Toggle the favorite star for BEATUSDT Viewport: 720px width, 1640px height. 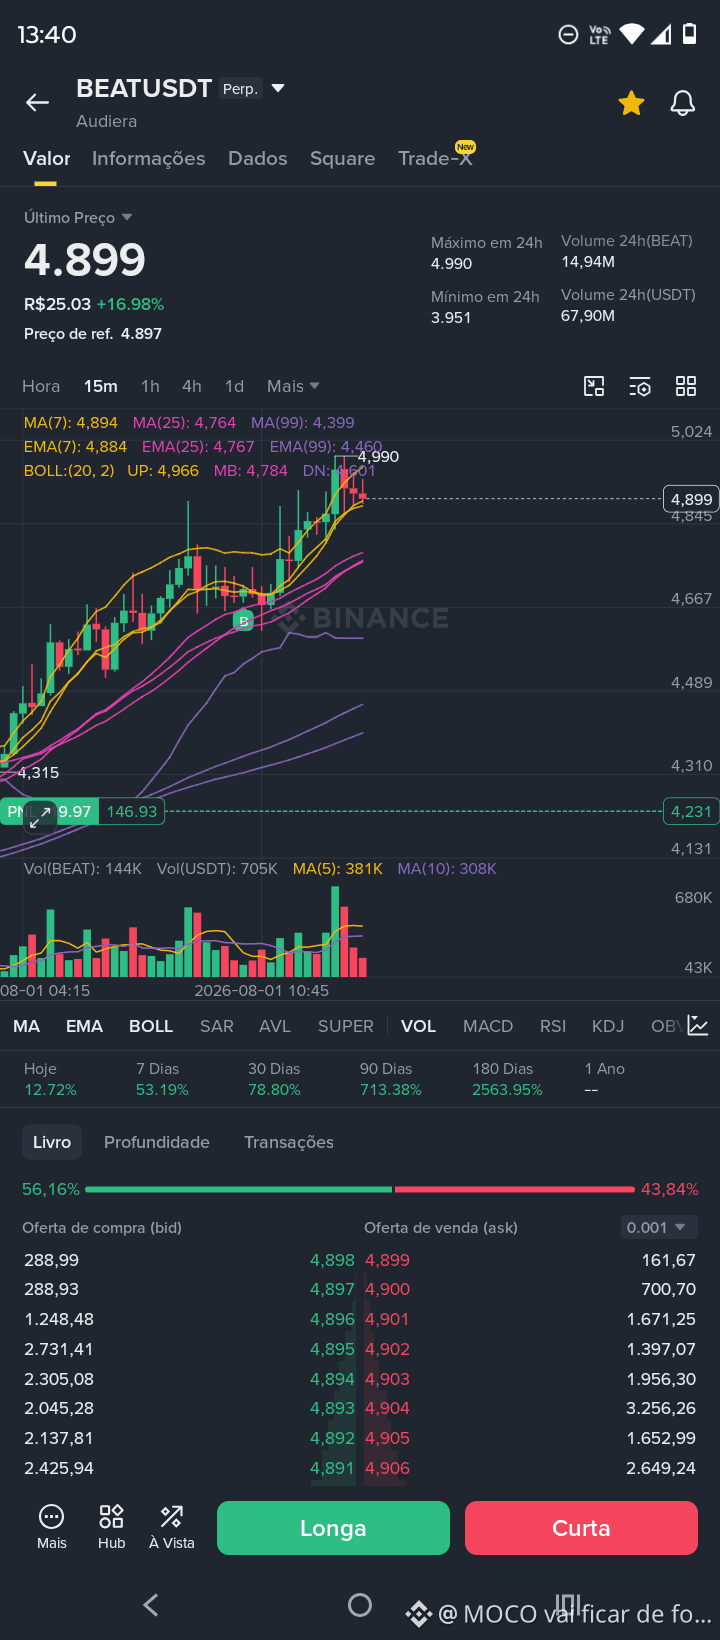coord(631,102)
